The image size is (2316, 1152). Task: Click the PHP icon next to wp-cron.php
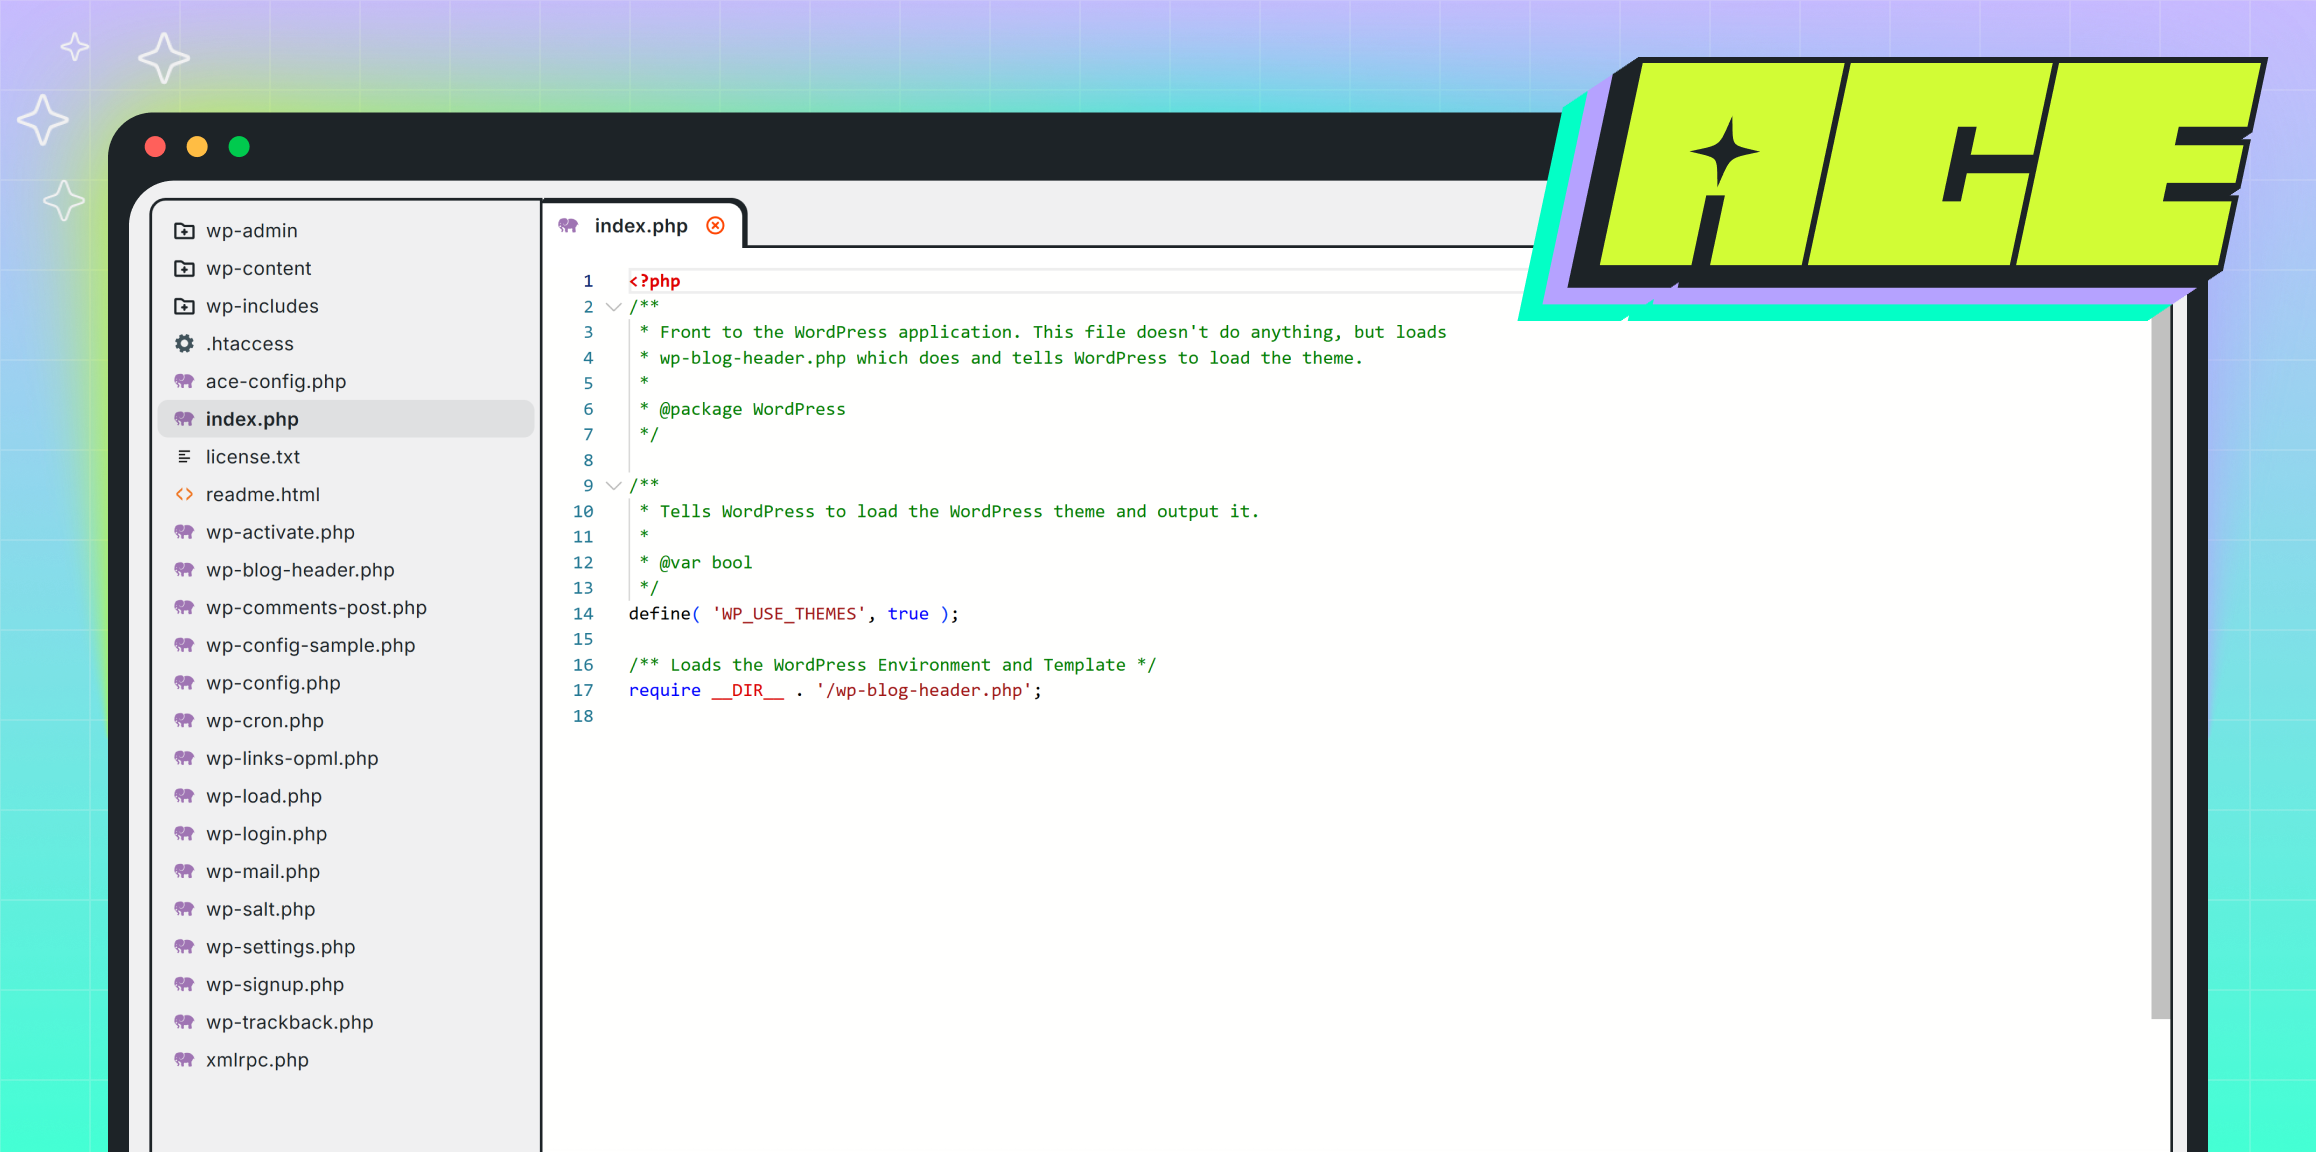click(184, 720)
